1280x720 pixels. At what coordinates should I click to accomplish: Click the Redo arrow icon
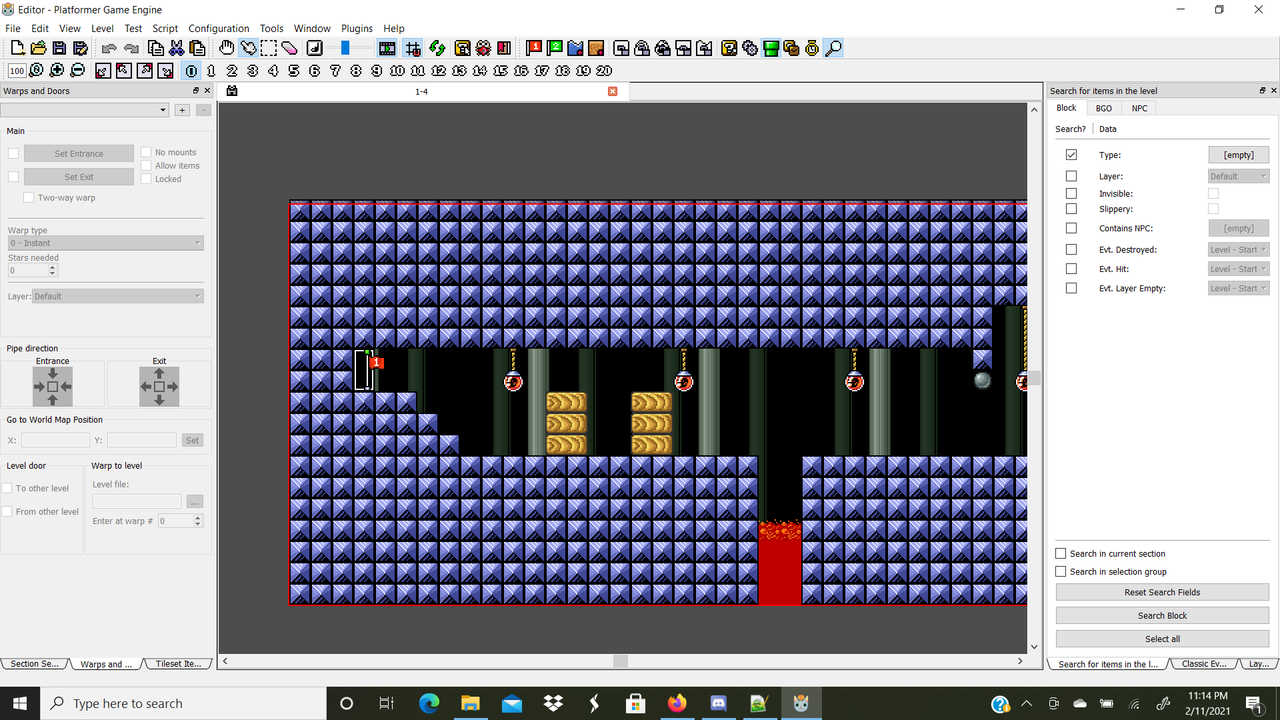tap(131, 47)
